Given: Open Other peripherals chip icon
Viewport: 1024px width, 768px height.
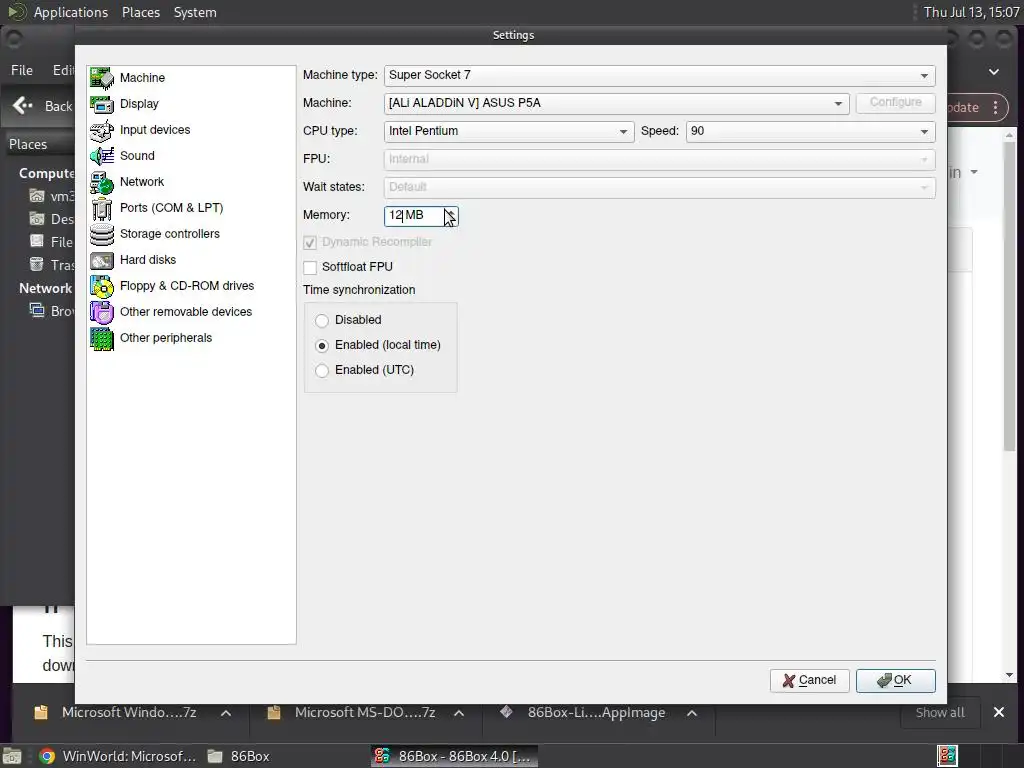Looking at the screenshot, I should click(x=102, y=338).
